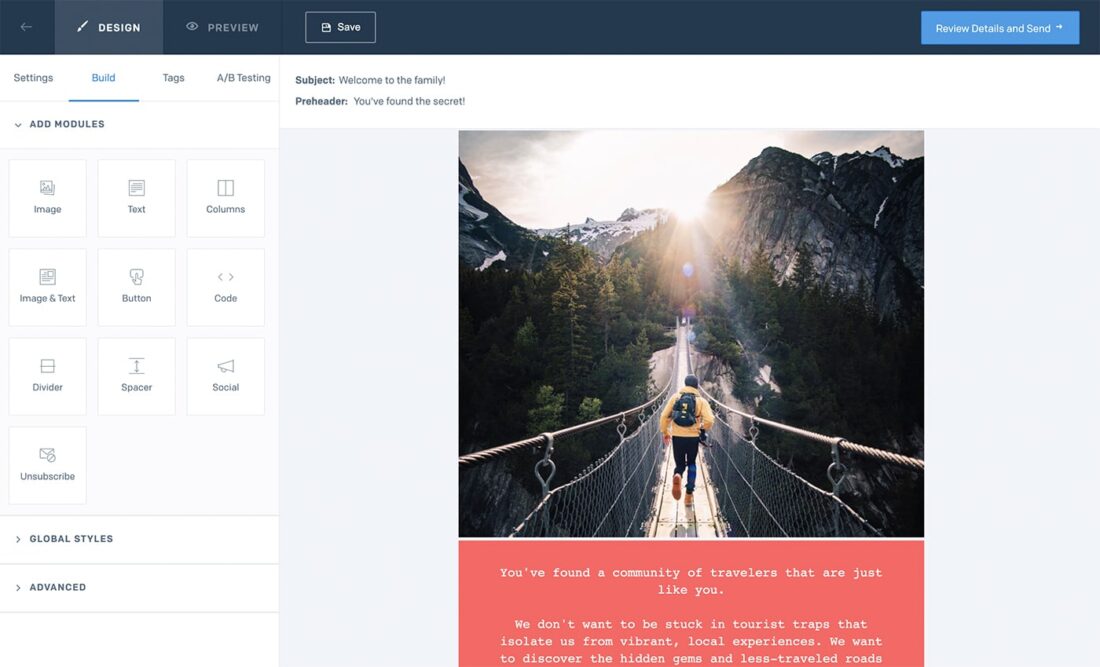1100x667 pixels.
Task: Save the email design
Action: pos(340,27)
